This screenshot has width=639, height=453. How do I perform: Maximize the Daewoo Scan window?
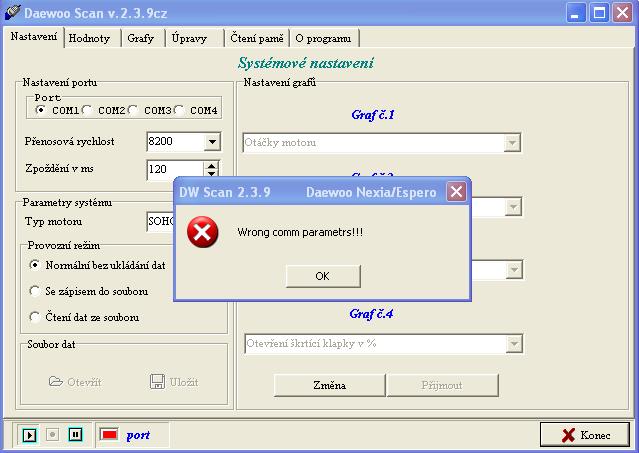click(x=599, y=13)
